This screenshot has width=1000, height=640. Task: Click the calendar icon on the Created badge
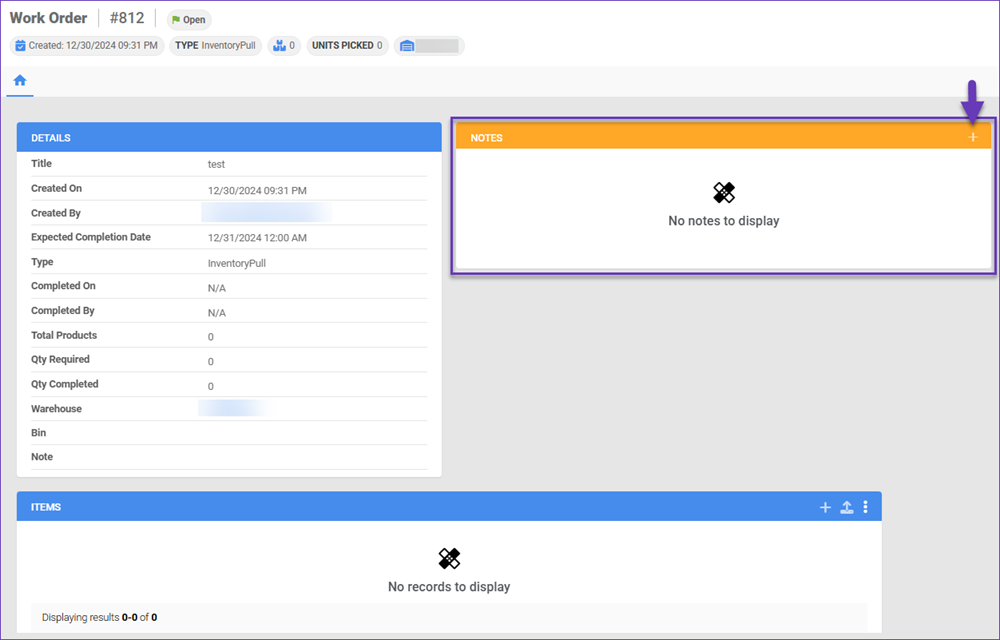tap(19, 45)
